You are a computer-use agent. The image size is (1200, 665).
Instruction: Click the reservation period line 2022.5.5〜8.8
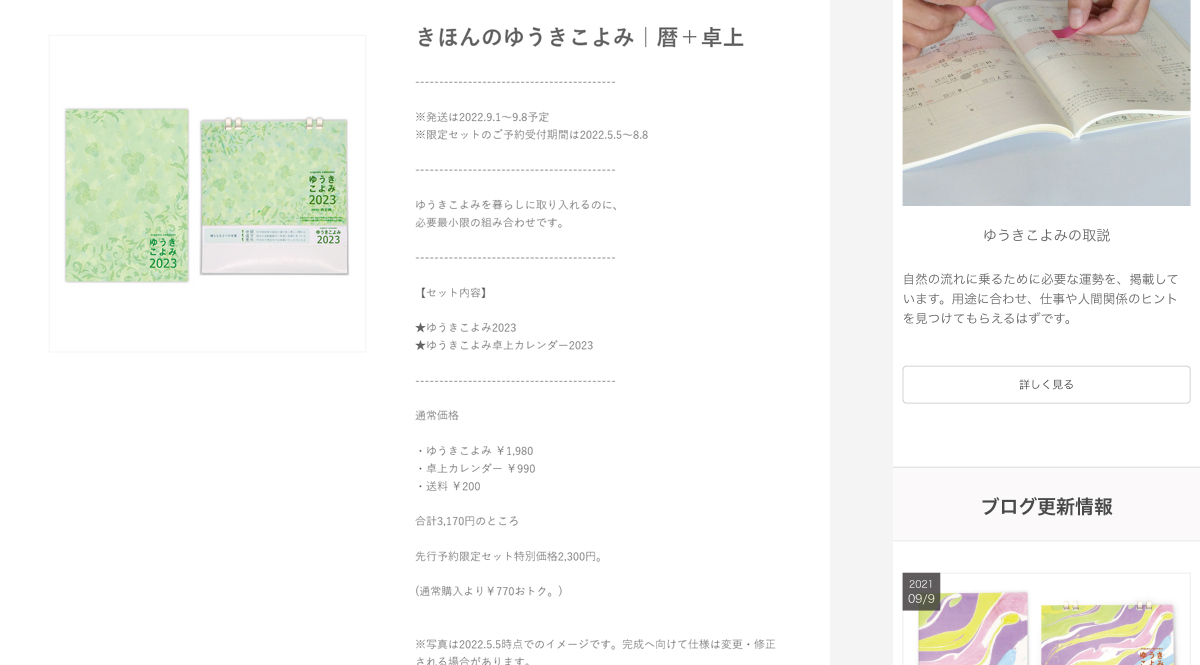pyautogui.click(x=532, y=135)
